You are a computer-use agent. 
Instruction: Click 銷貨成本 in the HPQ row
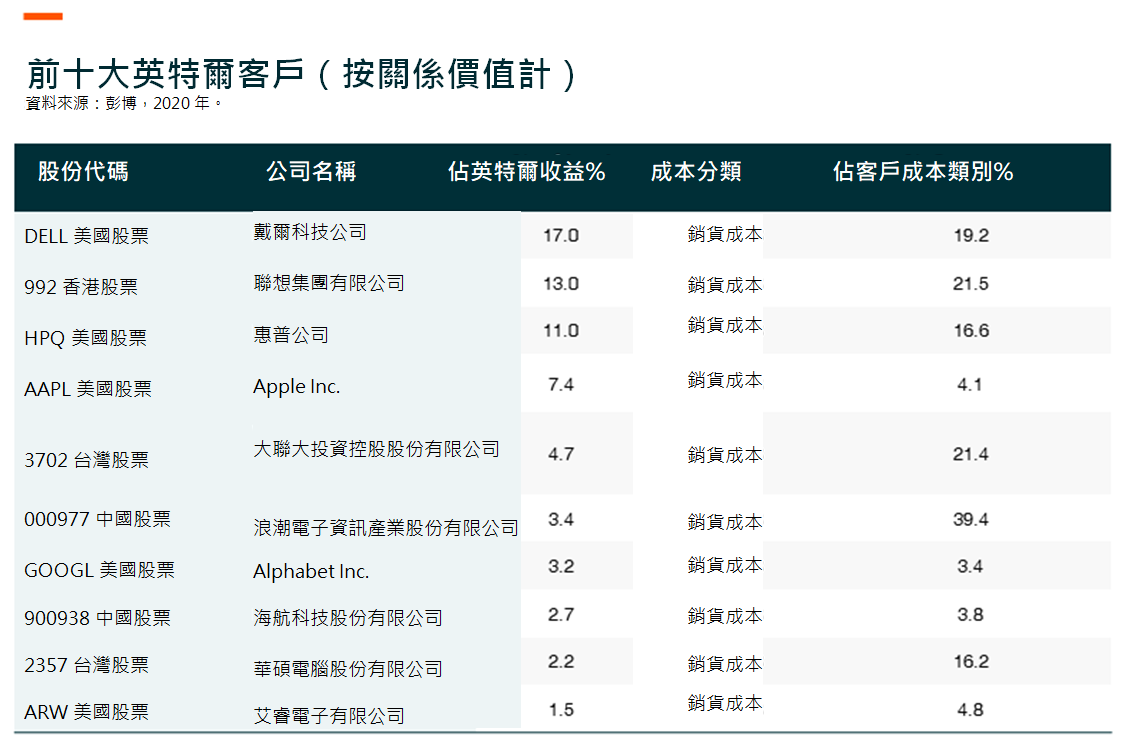(x=725, y=325)
